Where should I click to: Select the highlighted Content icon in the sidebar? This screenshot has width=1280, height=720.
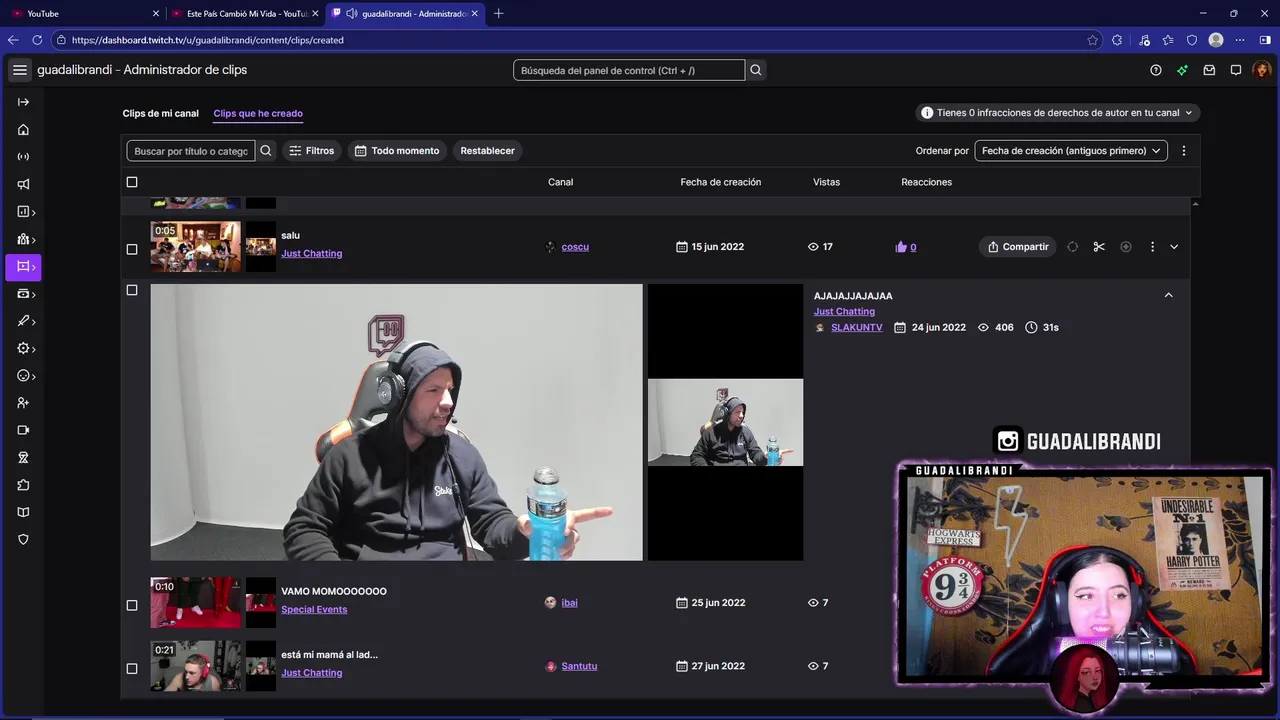pos(23,267)
